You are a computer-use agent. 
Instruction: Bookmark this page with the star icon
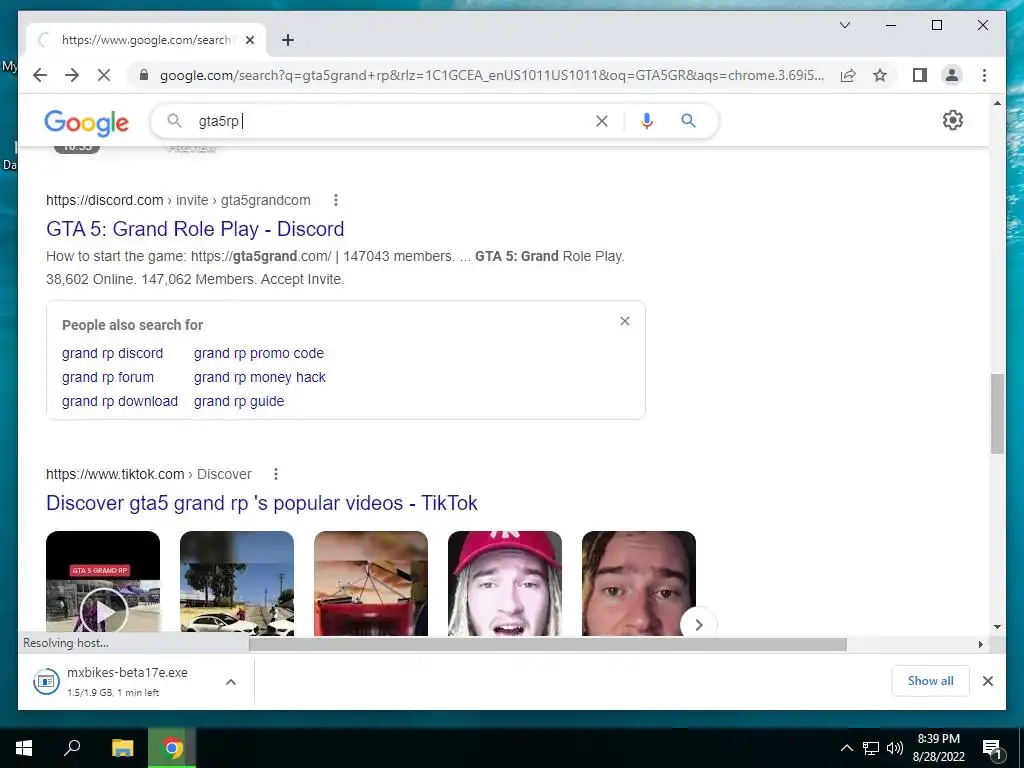(x=880, y=75)
